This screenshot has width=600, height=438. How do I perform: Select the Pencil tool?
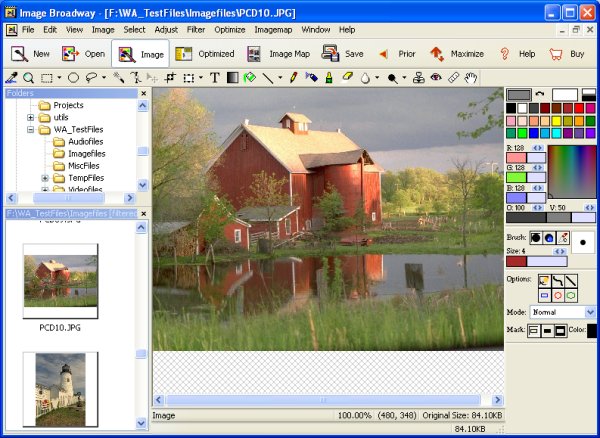(293, 77)
